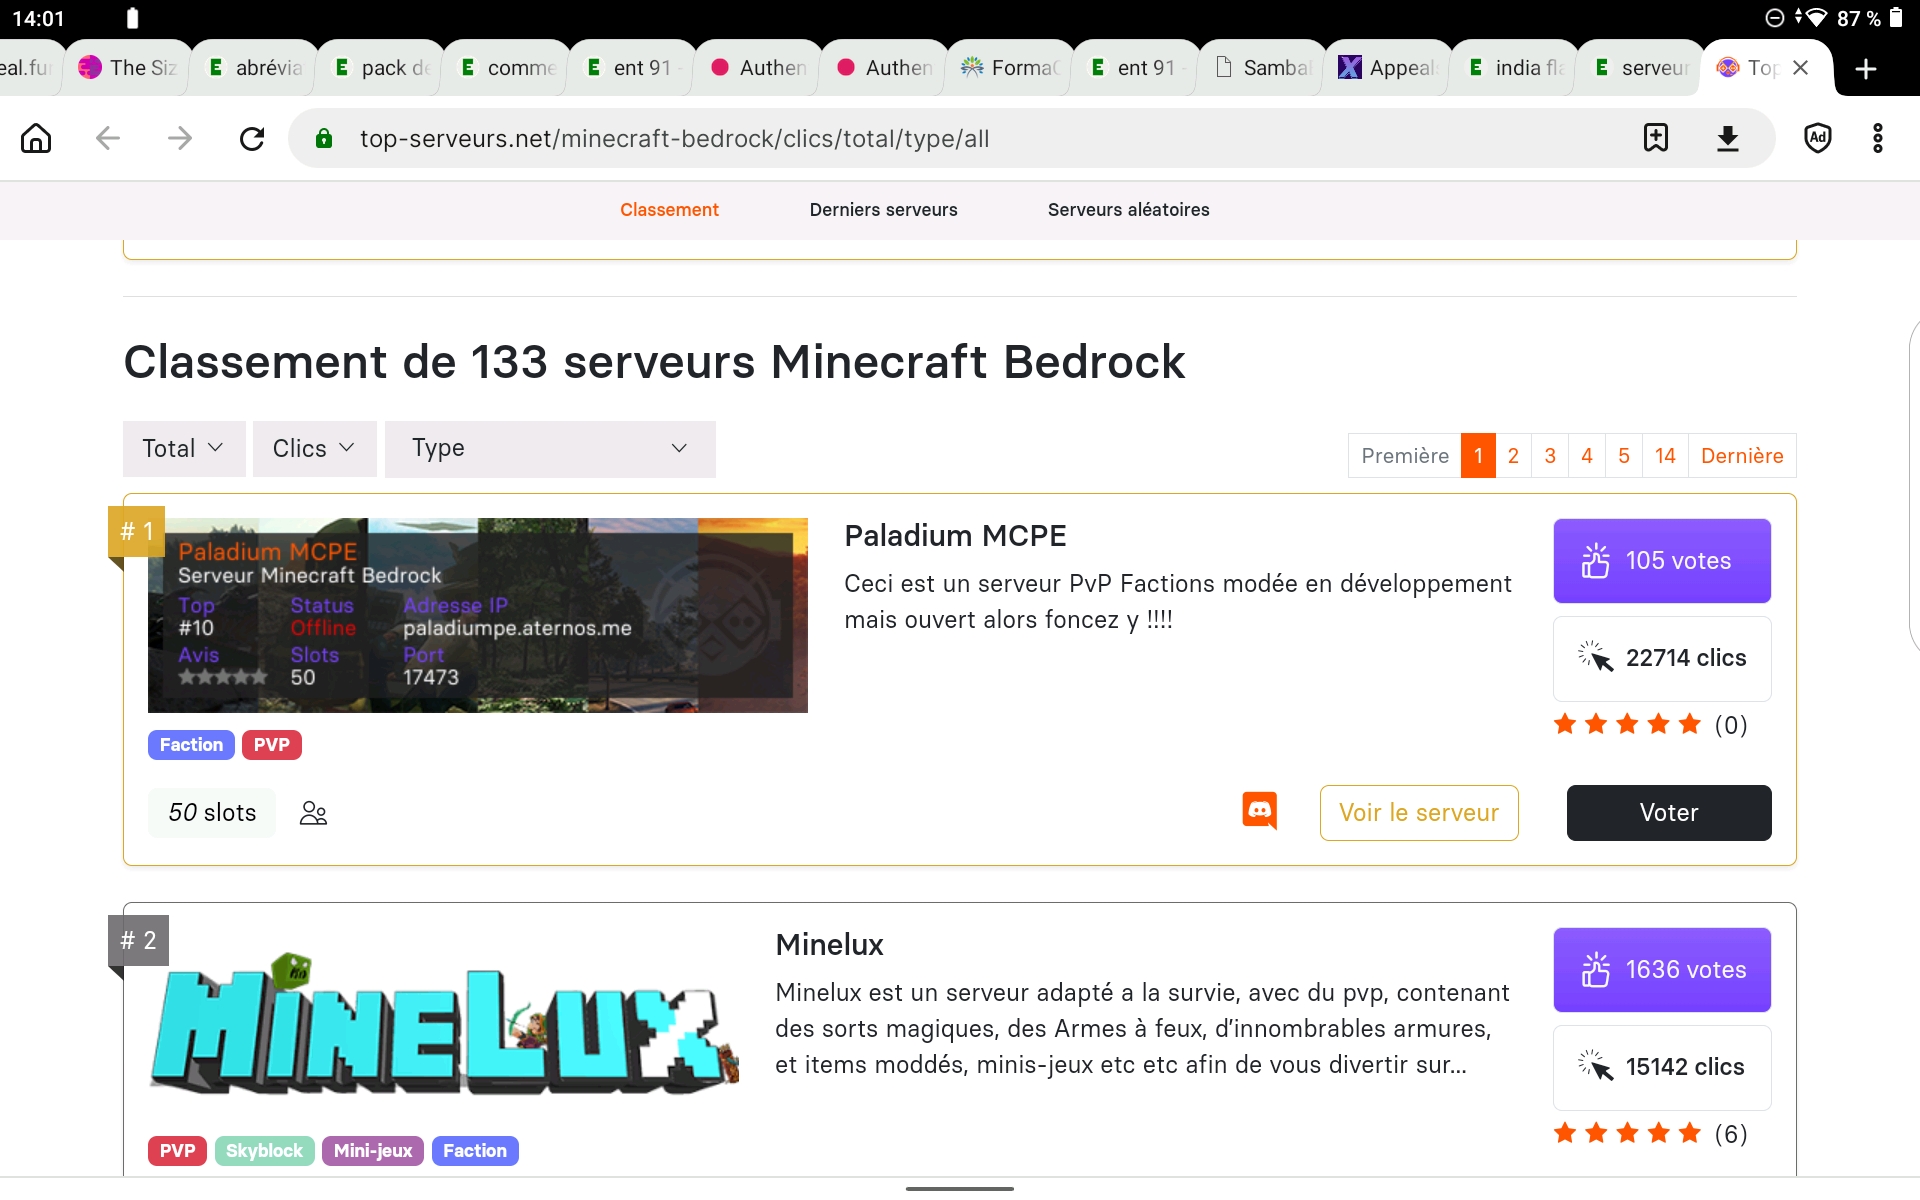Switch to the Appeal browser tab
Viewport: 1920px width, 1200px height.
click(1387, 68)
